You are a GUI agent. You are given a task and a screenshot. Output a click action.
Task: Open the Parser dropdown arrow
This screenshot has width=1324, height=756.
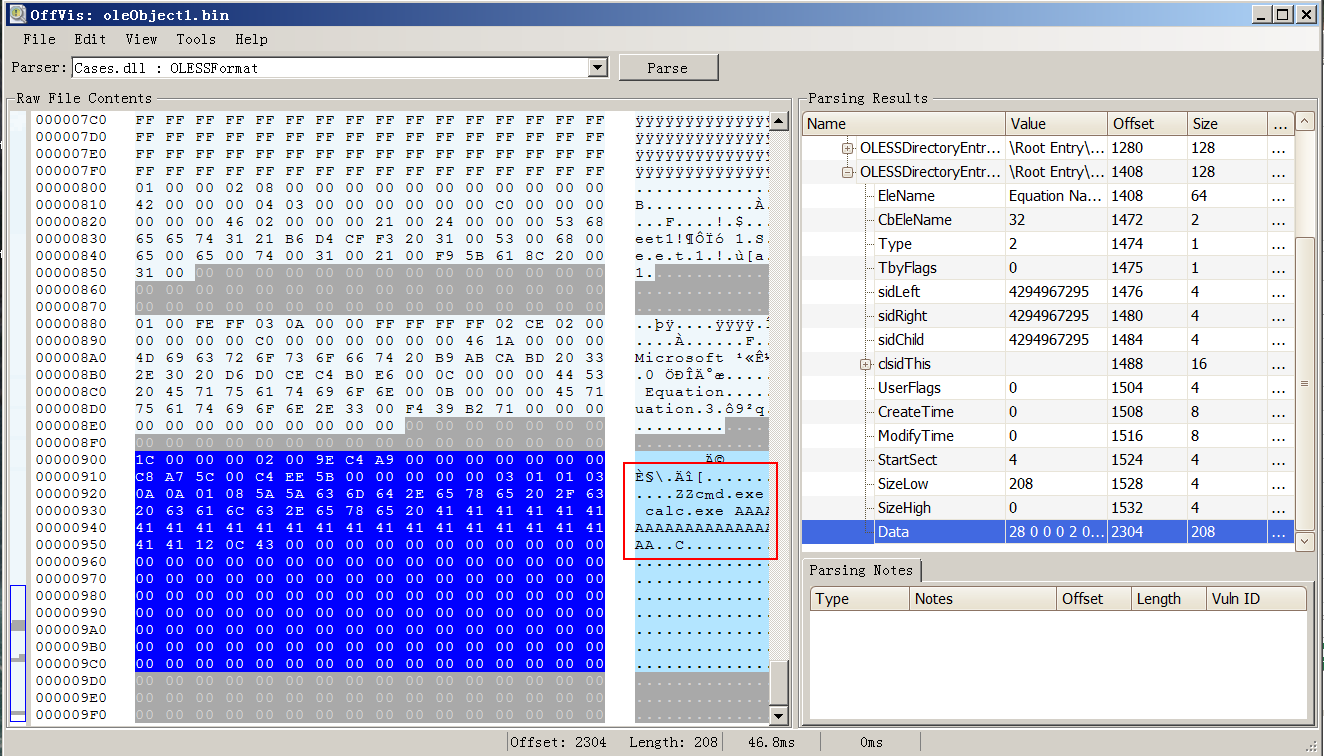[x=598, y=68]
